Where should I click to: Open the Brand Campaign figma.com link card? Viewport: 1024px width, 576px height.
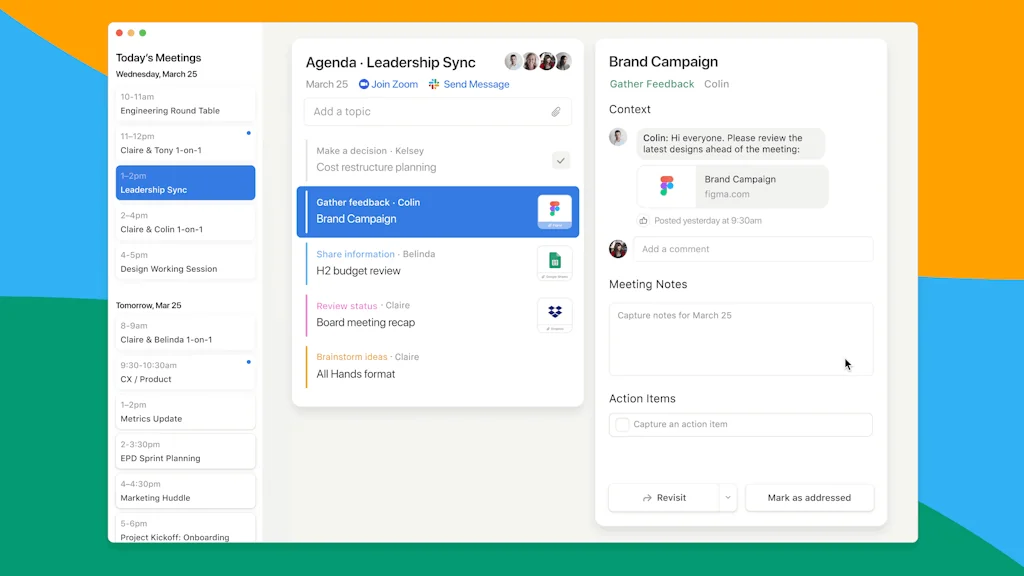(x=732, y=186)
